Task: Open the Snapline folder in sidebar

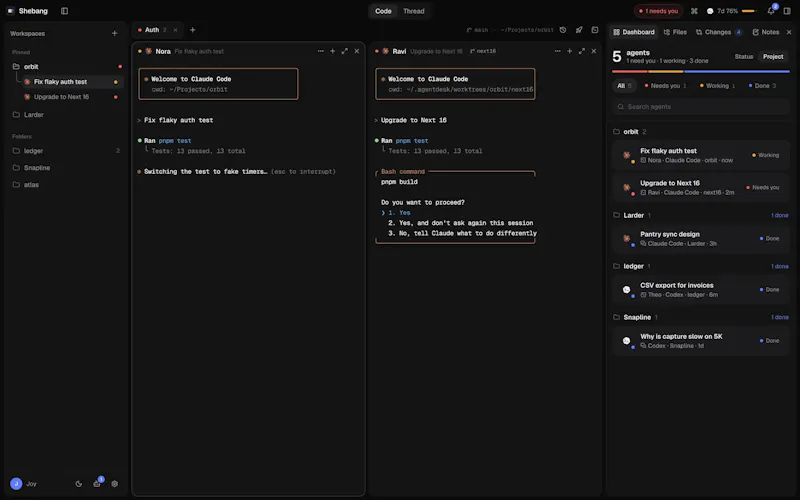Action: coord(66,168)
